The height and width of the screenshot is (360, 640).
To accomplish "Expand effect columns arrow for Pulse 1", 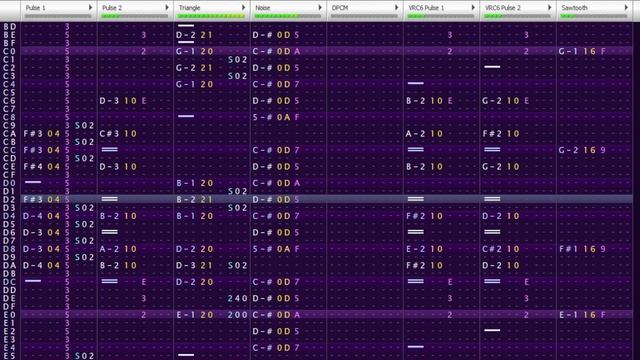I will coord(90,7).
